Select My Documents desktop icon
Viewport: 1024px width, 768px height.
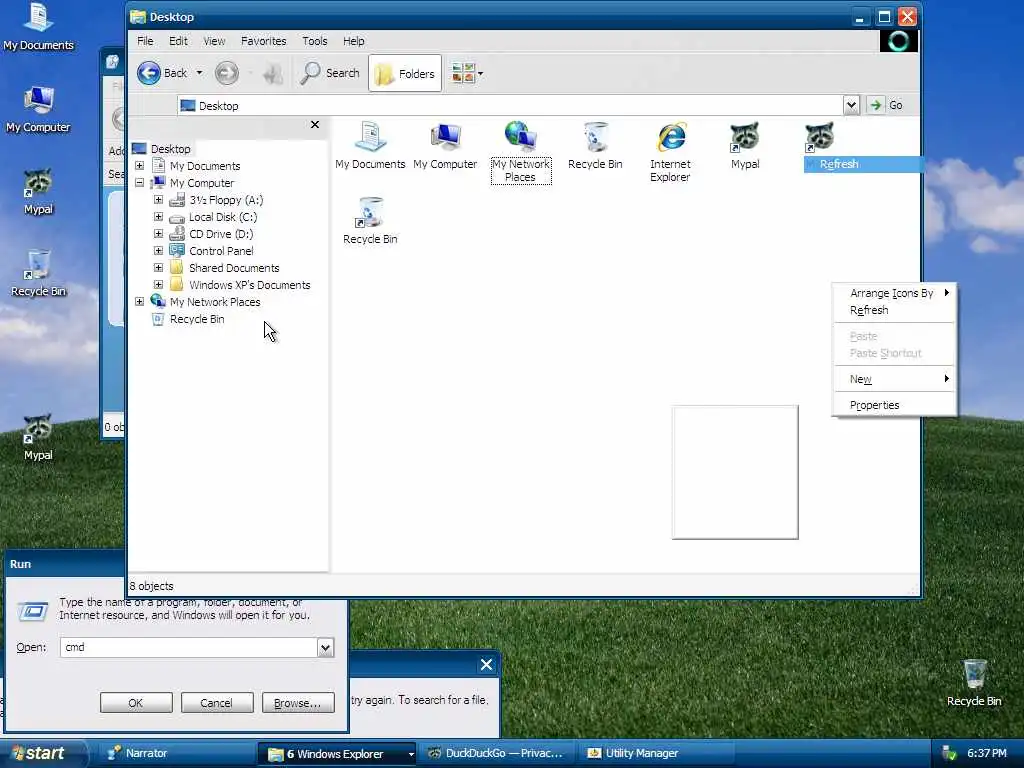39,27
